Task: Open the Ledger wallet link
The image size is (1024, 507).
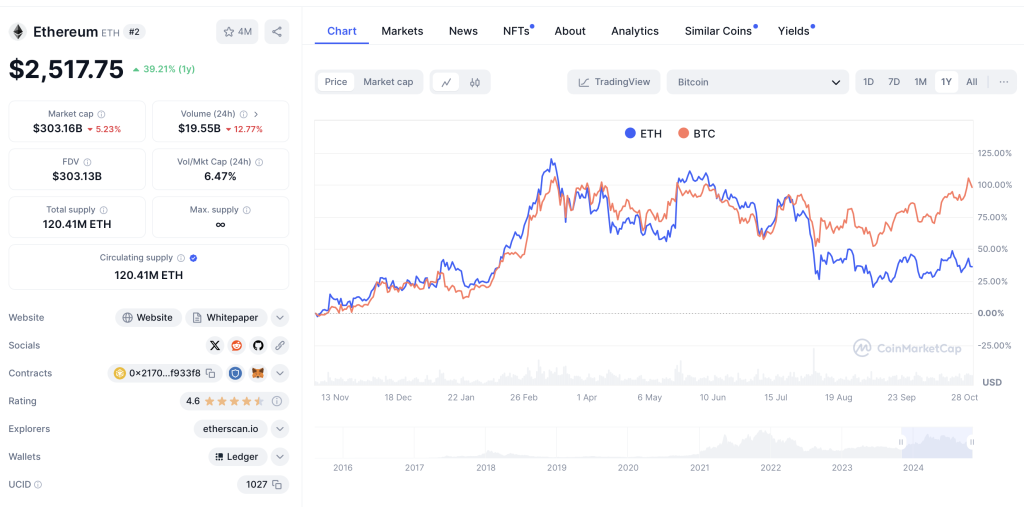Action: [x=238, y=457]
